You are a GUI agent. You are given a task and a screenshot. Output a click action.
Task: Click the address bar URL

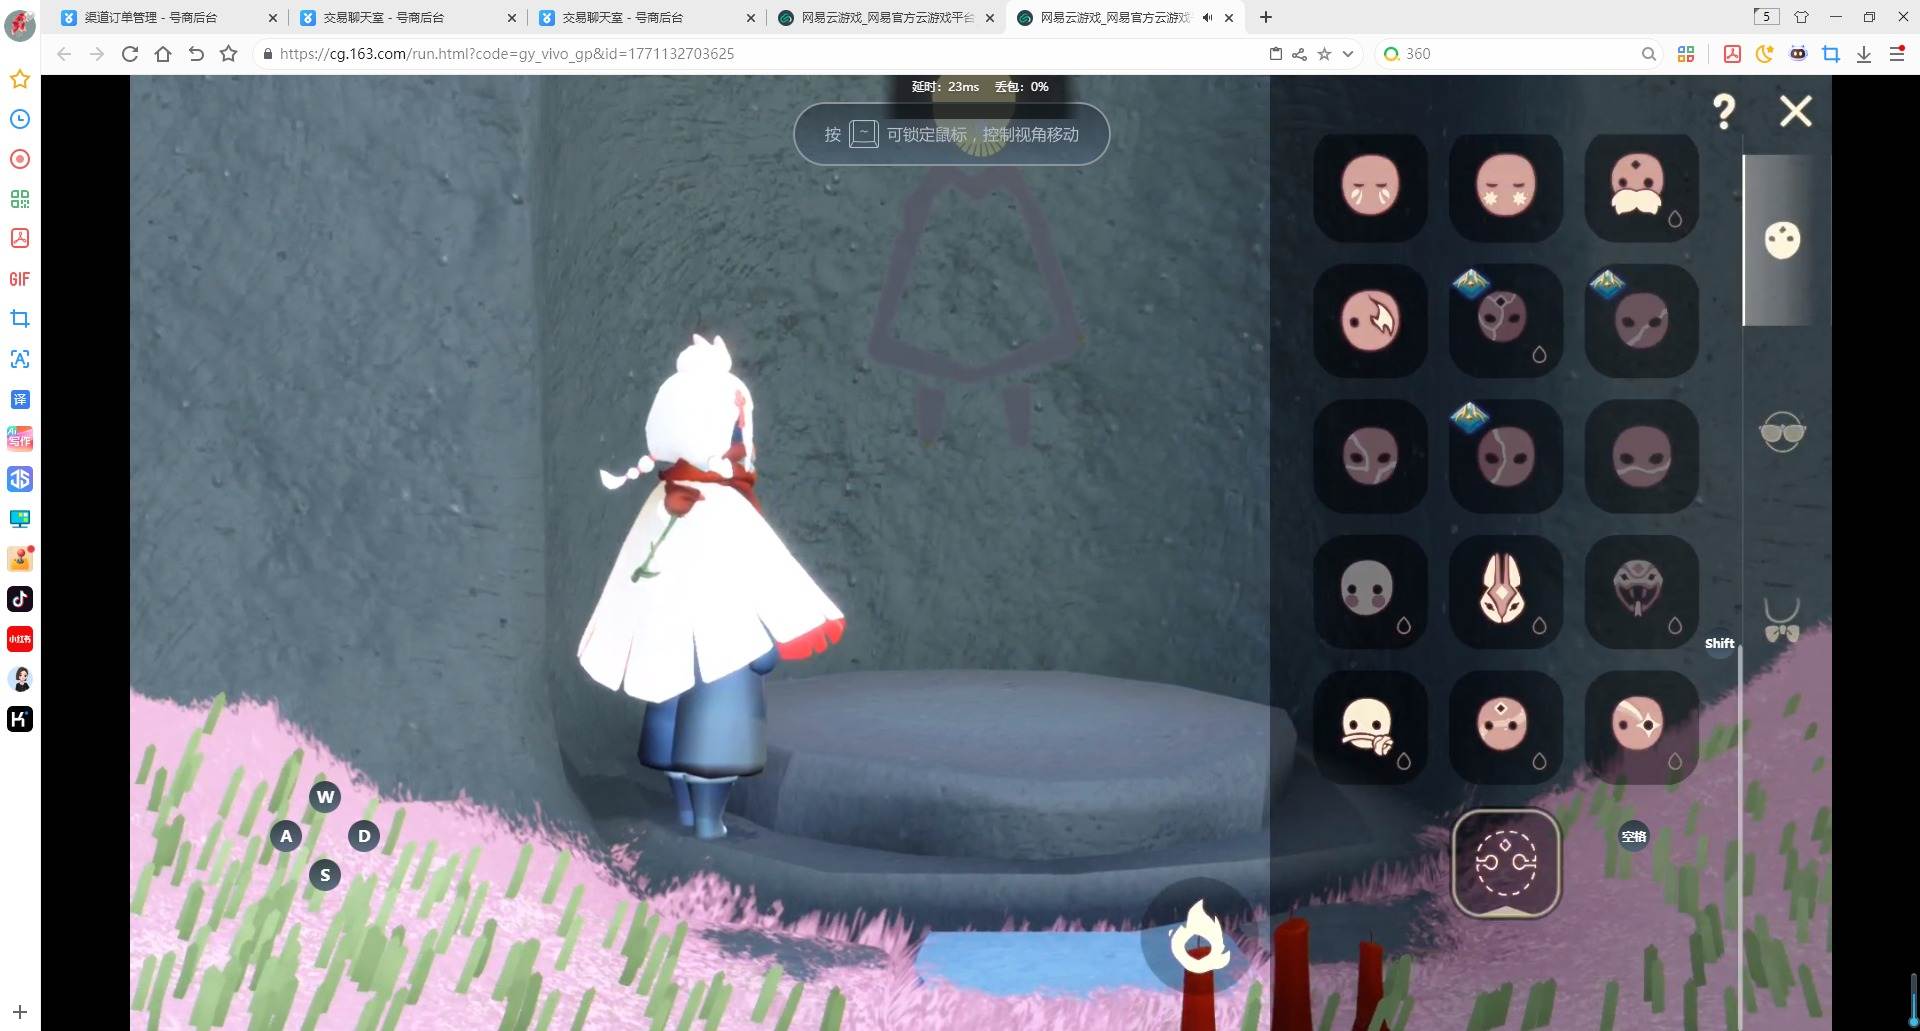pyautogui.click(x=507, y=54)
